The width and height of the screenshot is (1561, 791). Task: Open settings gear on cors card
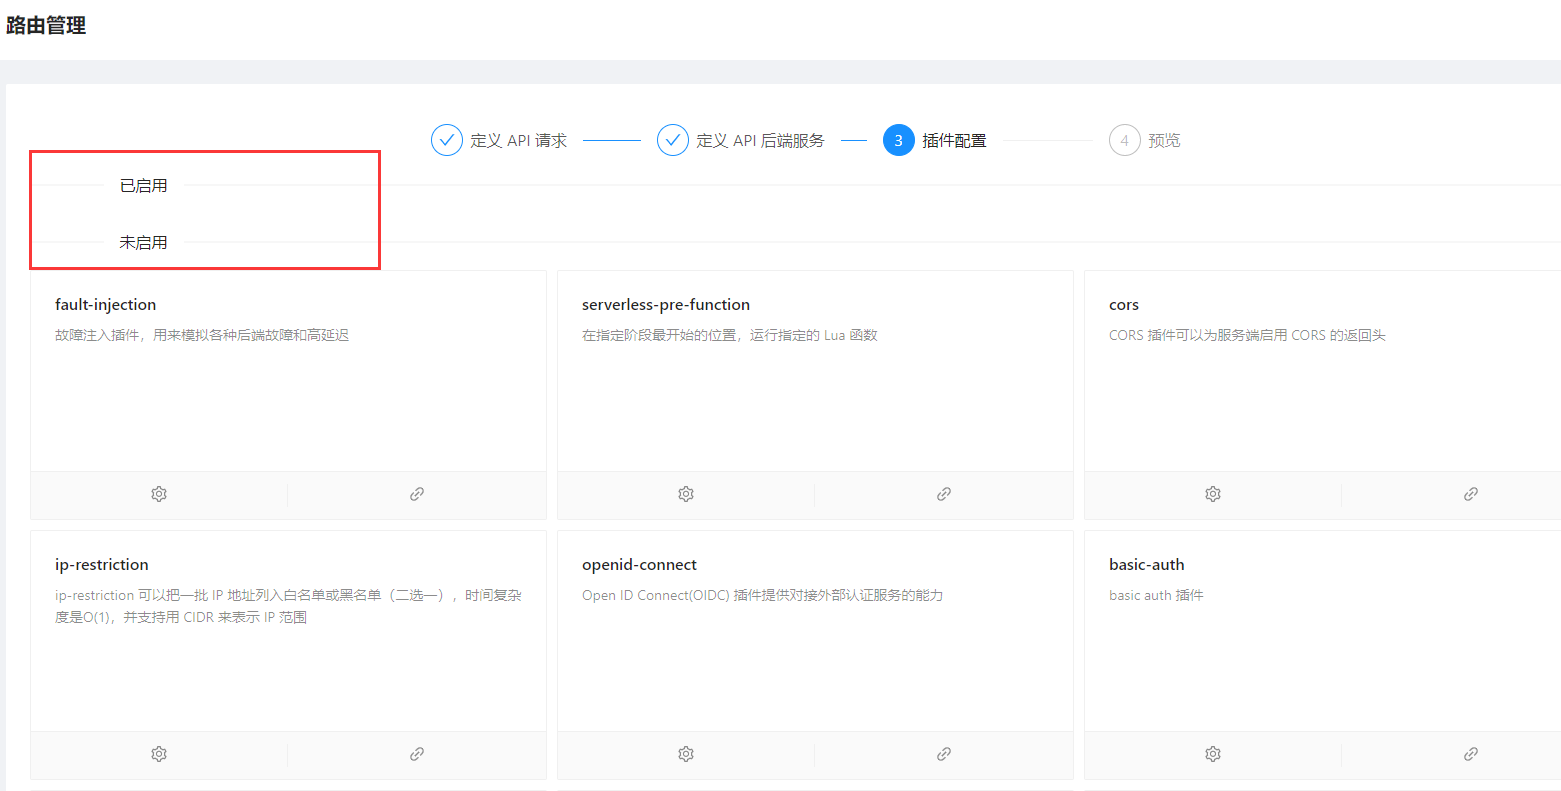1213,494
